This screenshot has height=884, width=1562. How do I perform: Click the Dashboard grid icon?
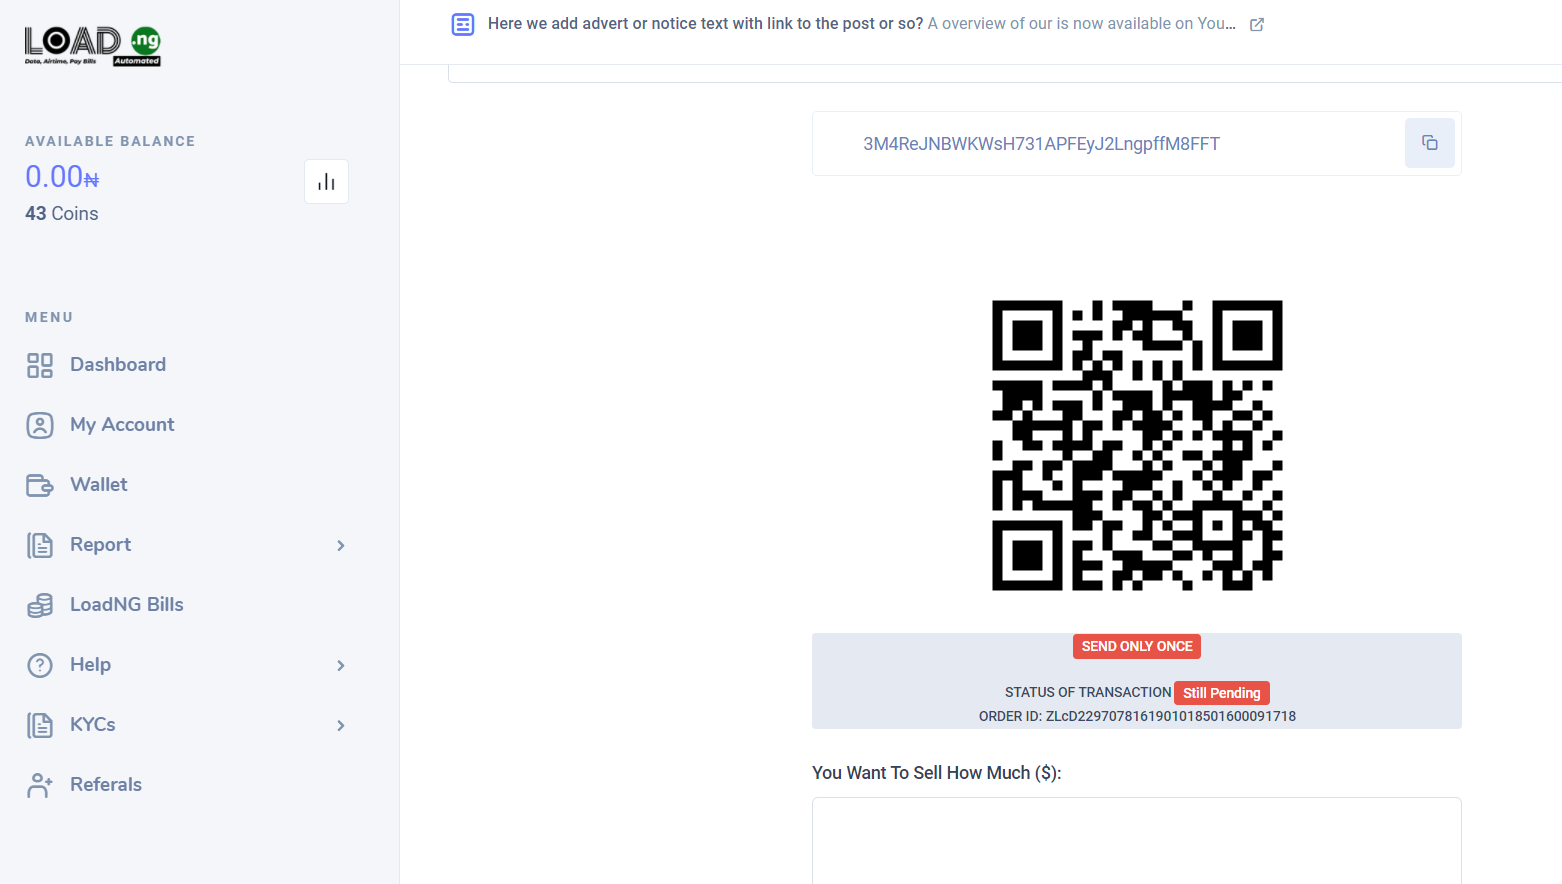(40, 365)
